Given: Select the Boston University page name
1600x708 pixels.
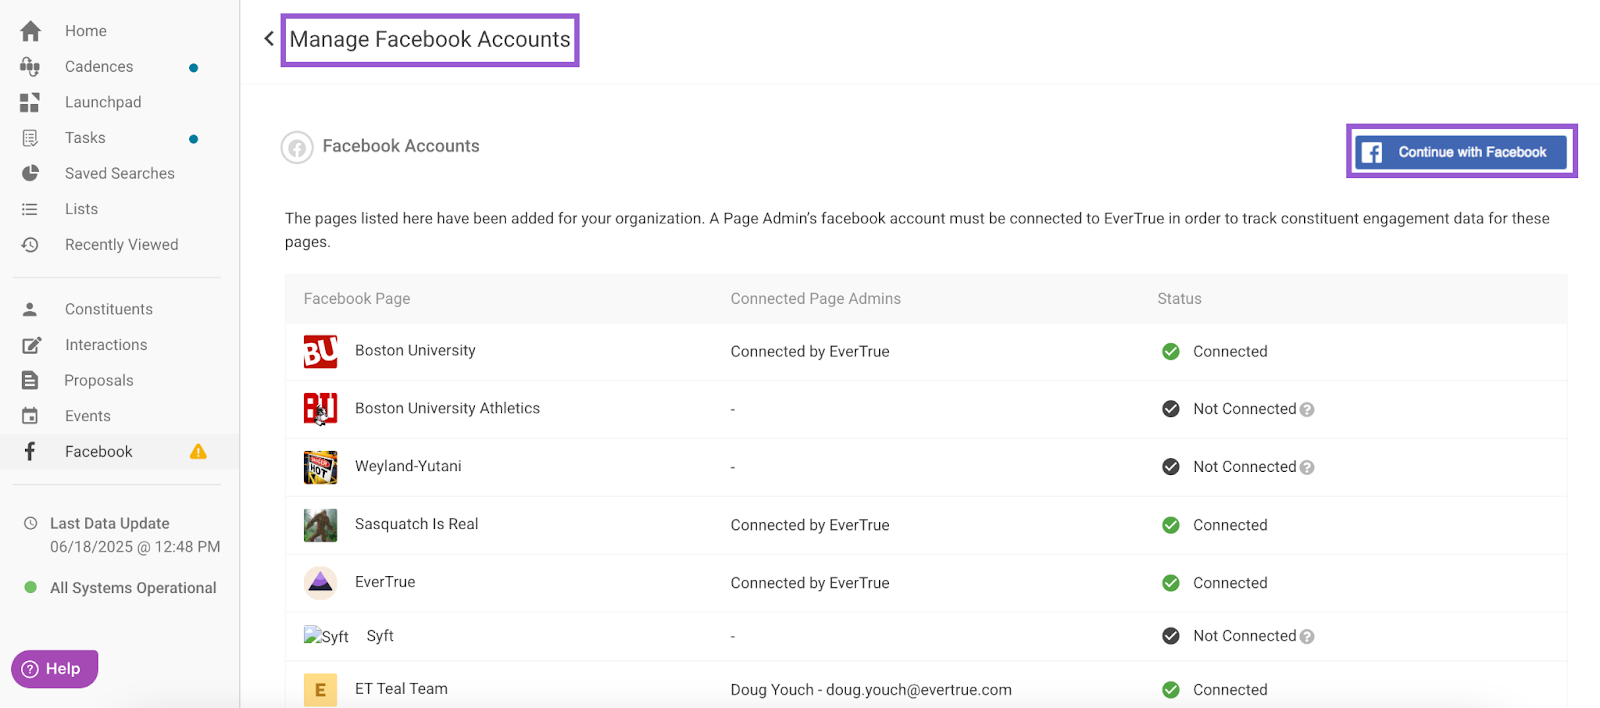Looking at the screenshot, I should pyautogui.click(x=415, y=351).
